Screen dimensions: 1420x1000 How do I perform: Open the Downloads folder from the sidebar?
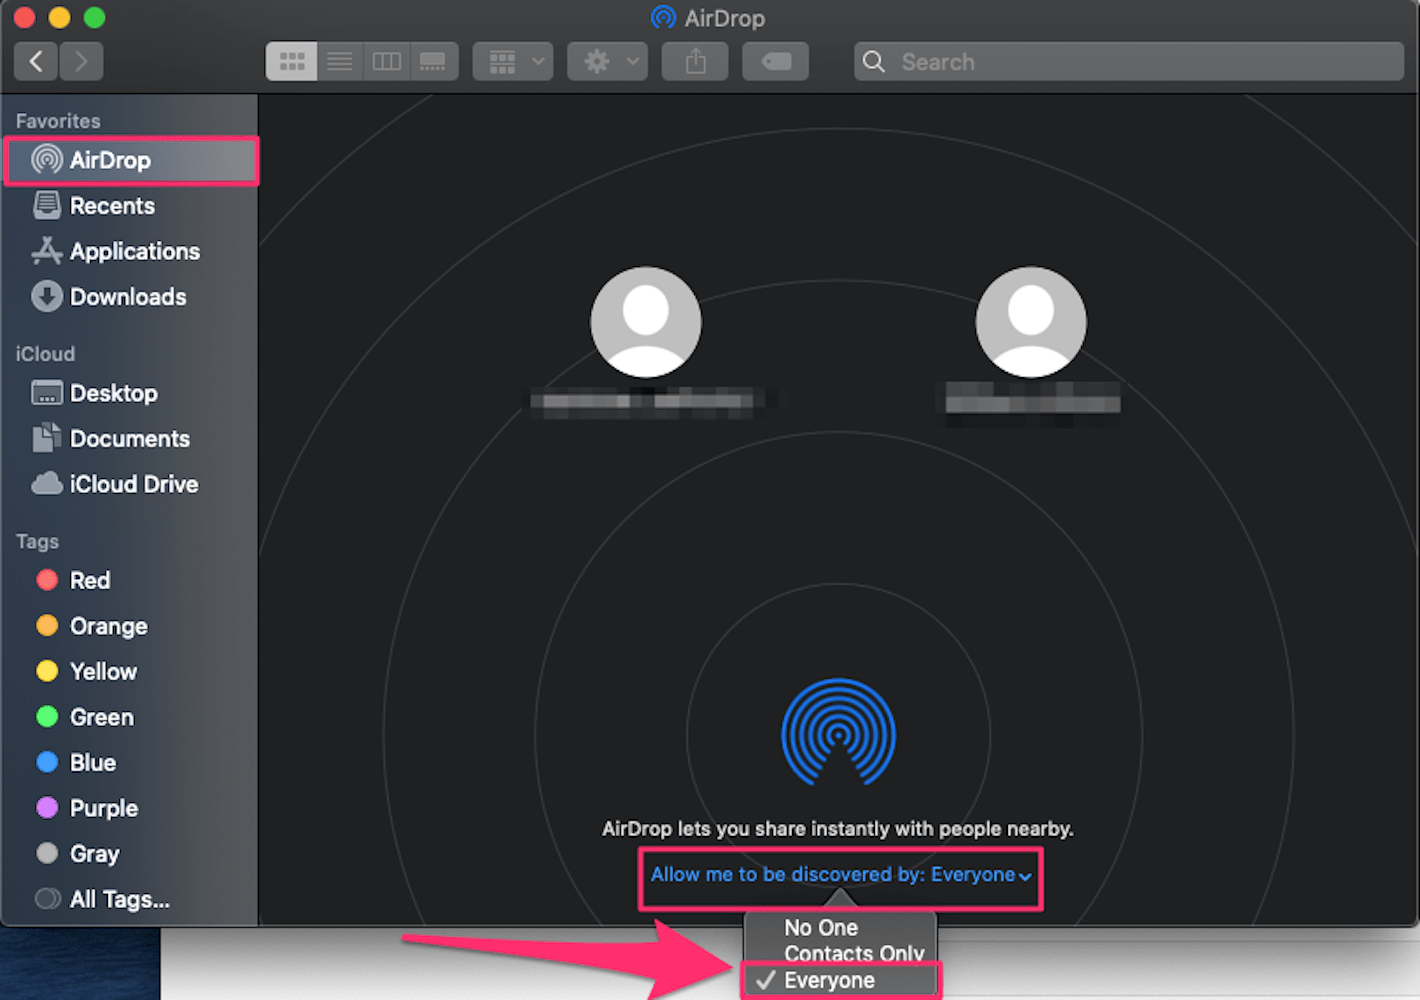pyautogui.click(x=128, y=297)
